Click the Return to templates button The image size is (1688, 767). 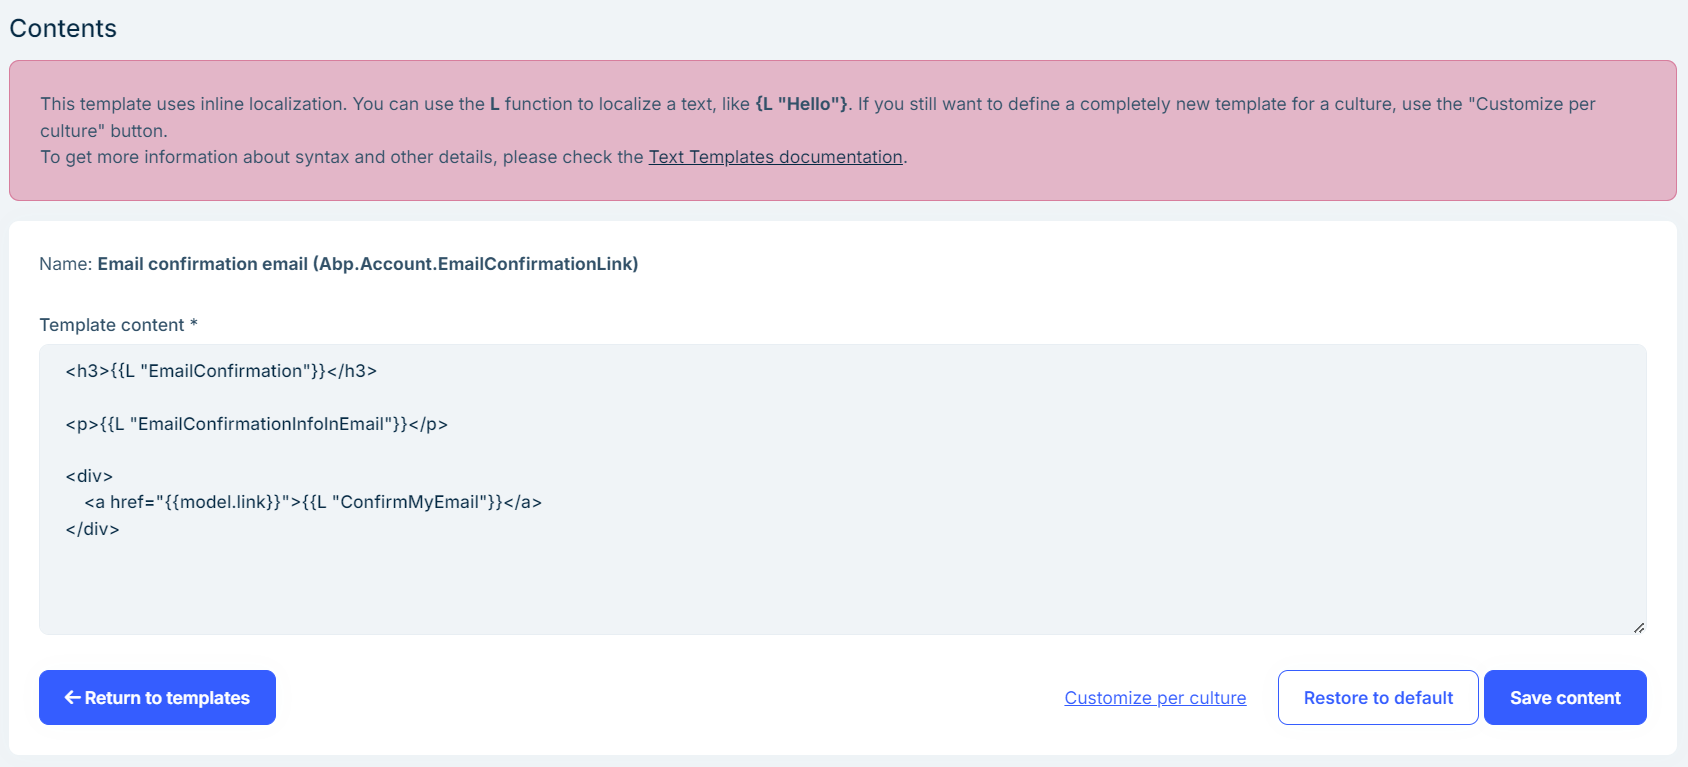pyautogui.click(x=157, y=697)
